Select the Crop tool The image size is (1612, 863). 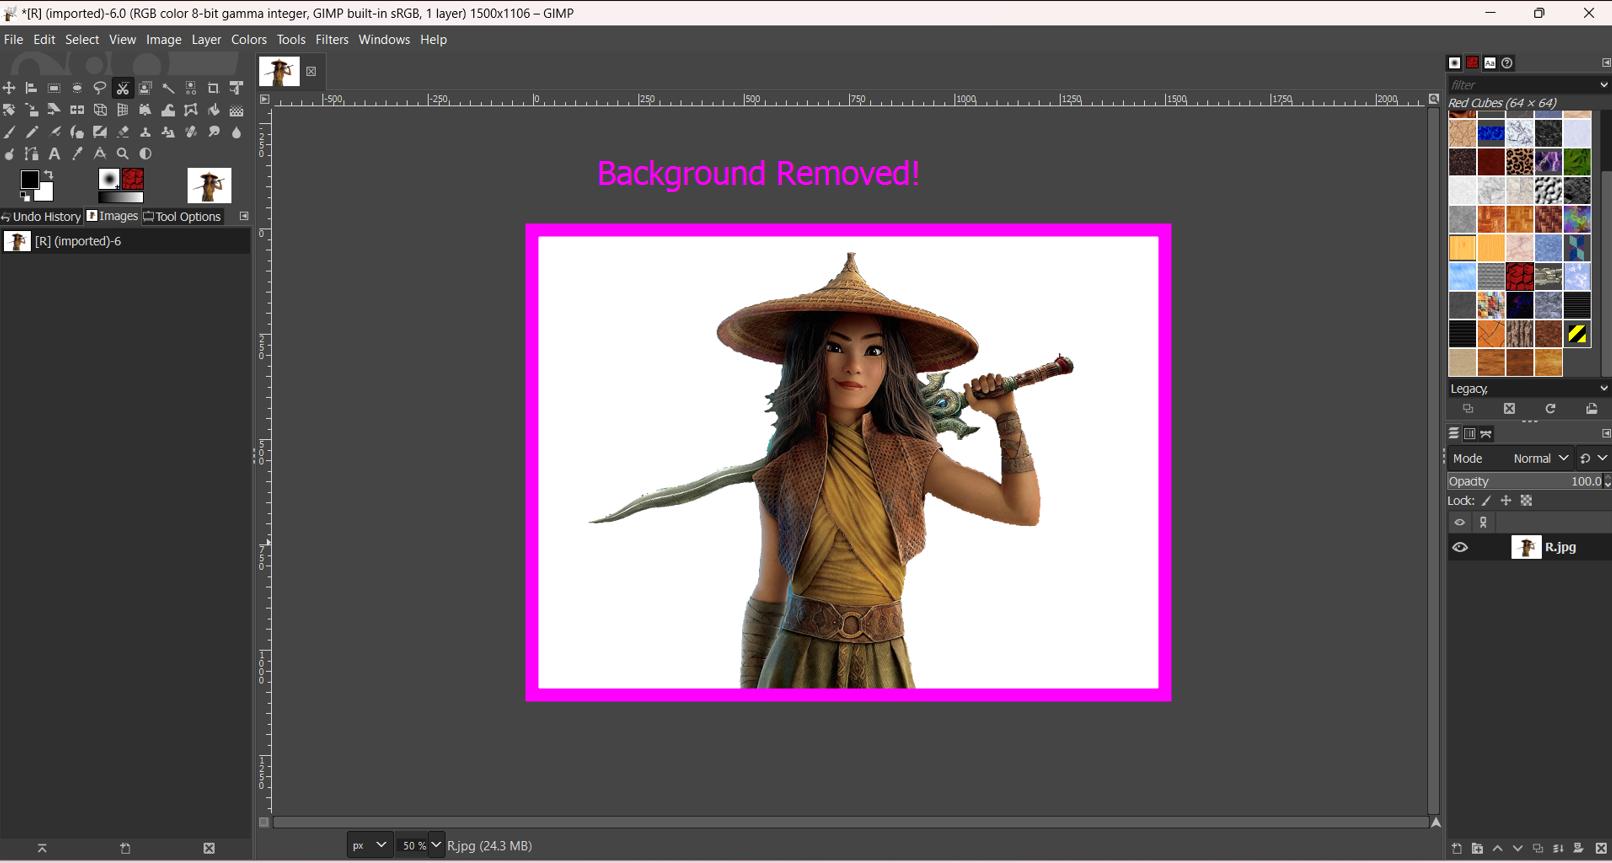[x=213, y=88]
